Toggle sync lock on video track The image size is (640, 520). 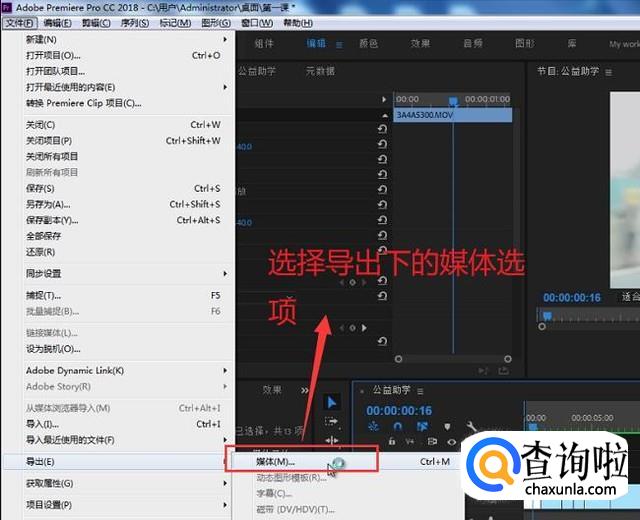pos(432,442)
